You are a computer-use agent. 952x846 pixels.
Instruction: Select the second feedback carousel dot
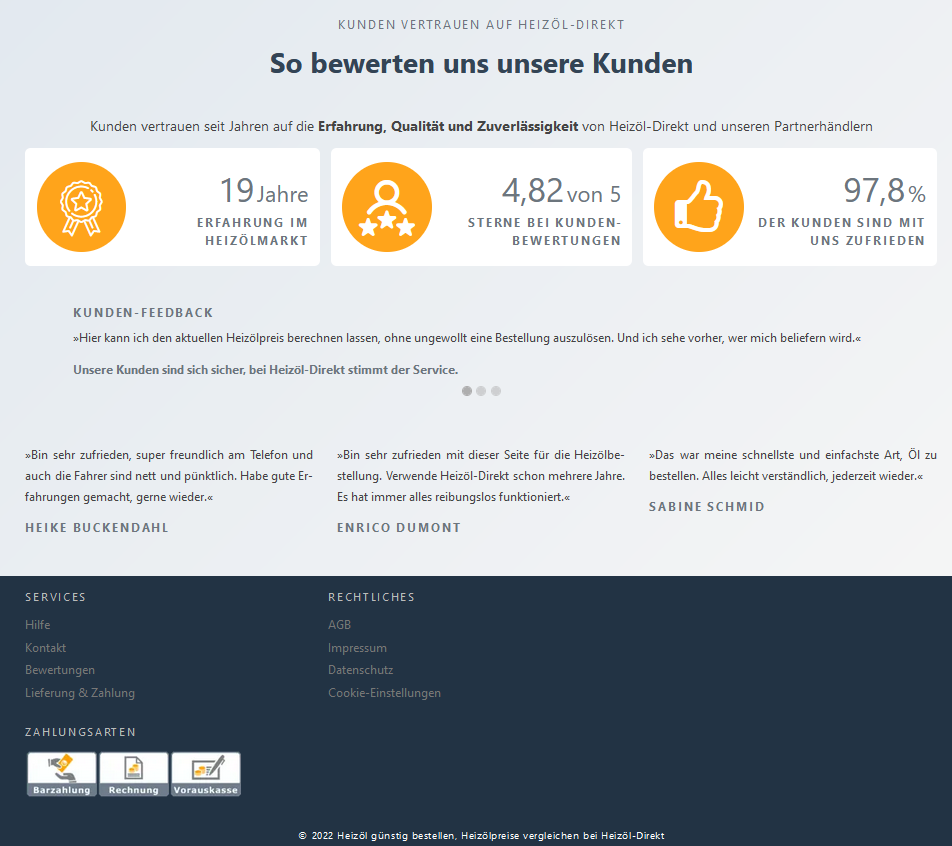(481, 391)
